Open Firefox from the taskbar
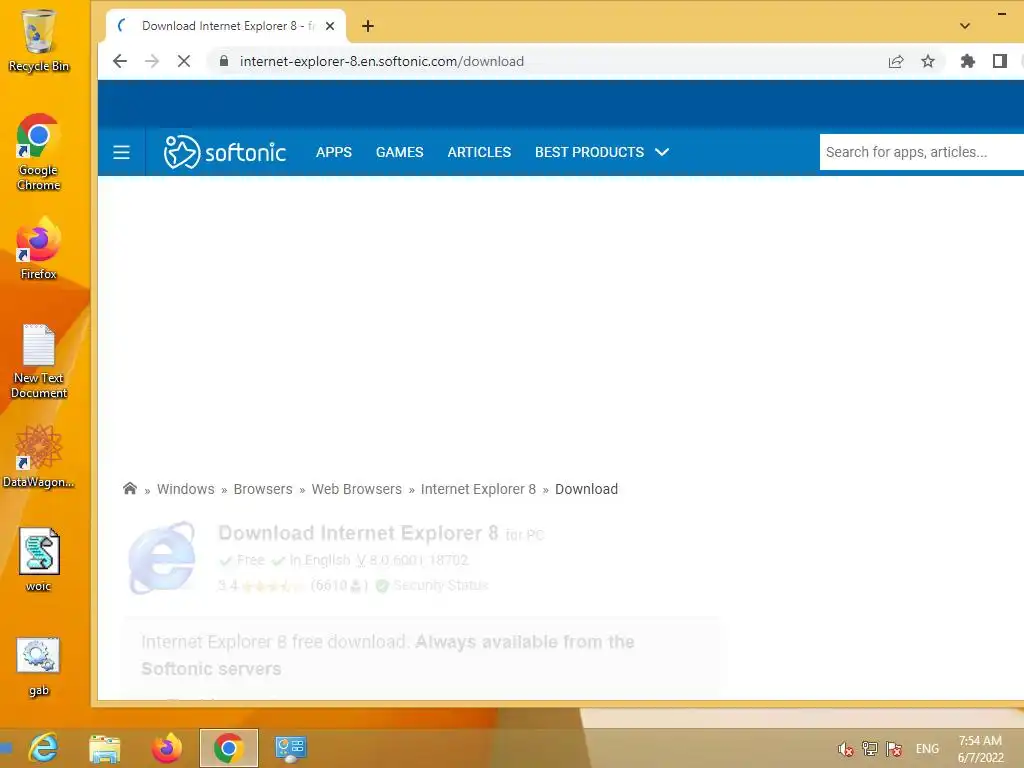The height and width of the screenshot is (768, 1024). tap(167, 748)
